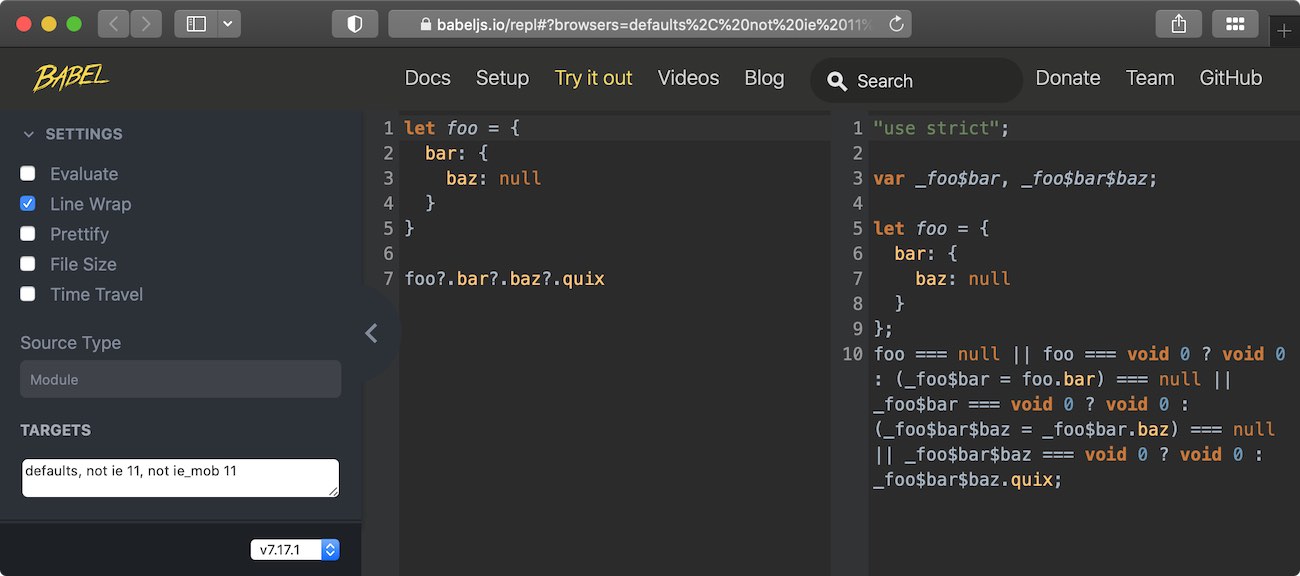Open the sidebar options dropdown arrow

229,24
